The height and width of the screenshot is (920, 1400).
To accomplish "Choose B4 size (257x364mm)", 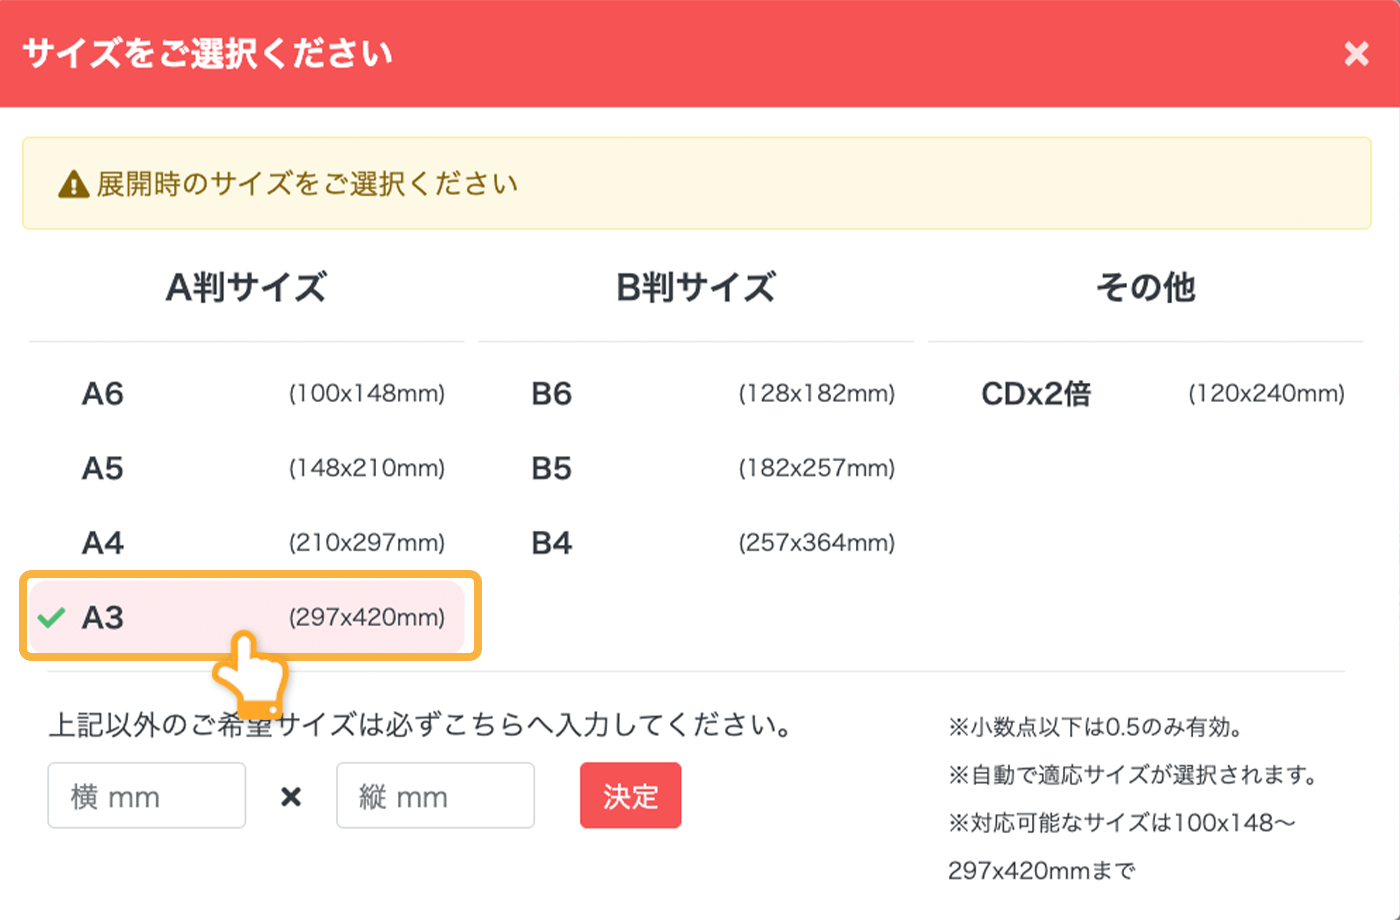I will tap(695, 543).
